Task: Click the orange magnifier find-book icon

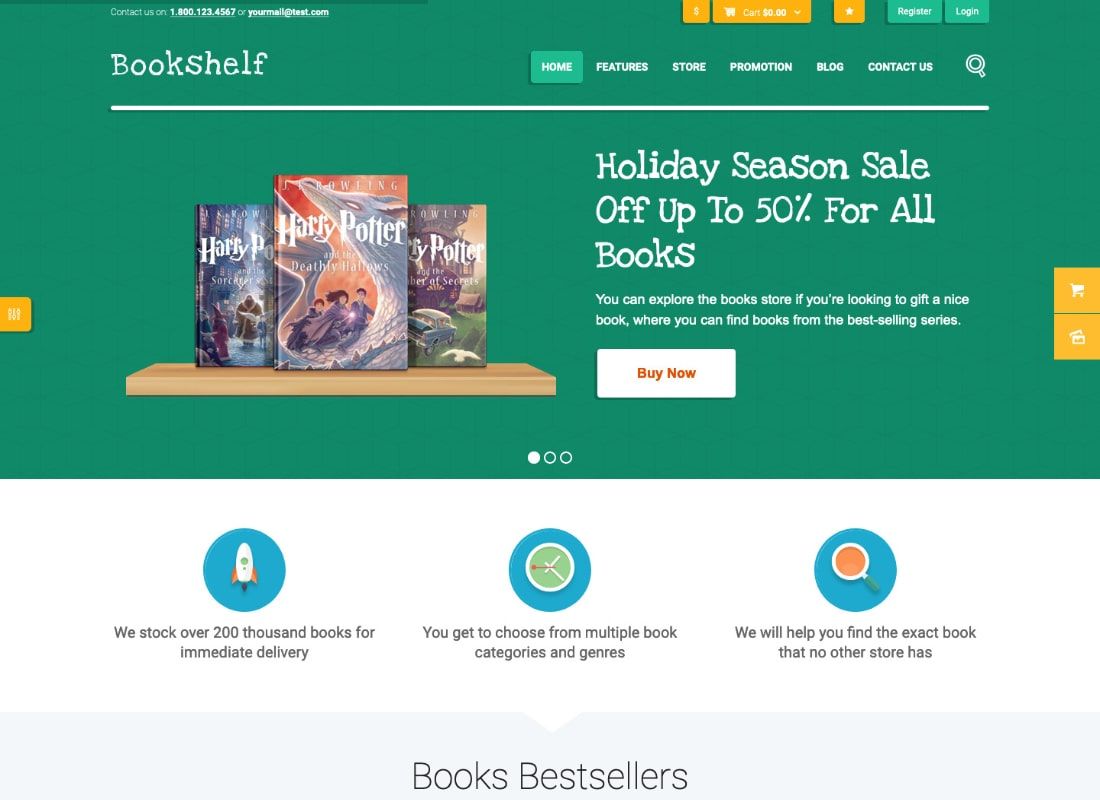Action: point(855,570)
